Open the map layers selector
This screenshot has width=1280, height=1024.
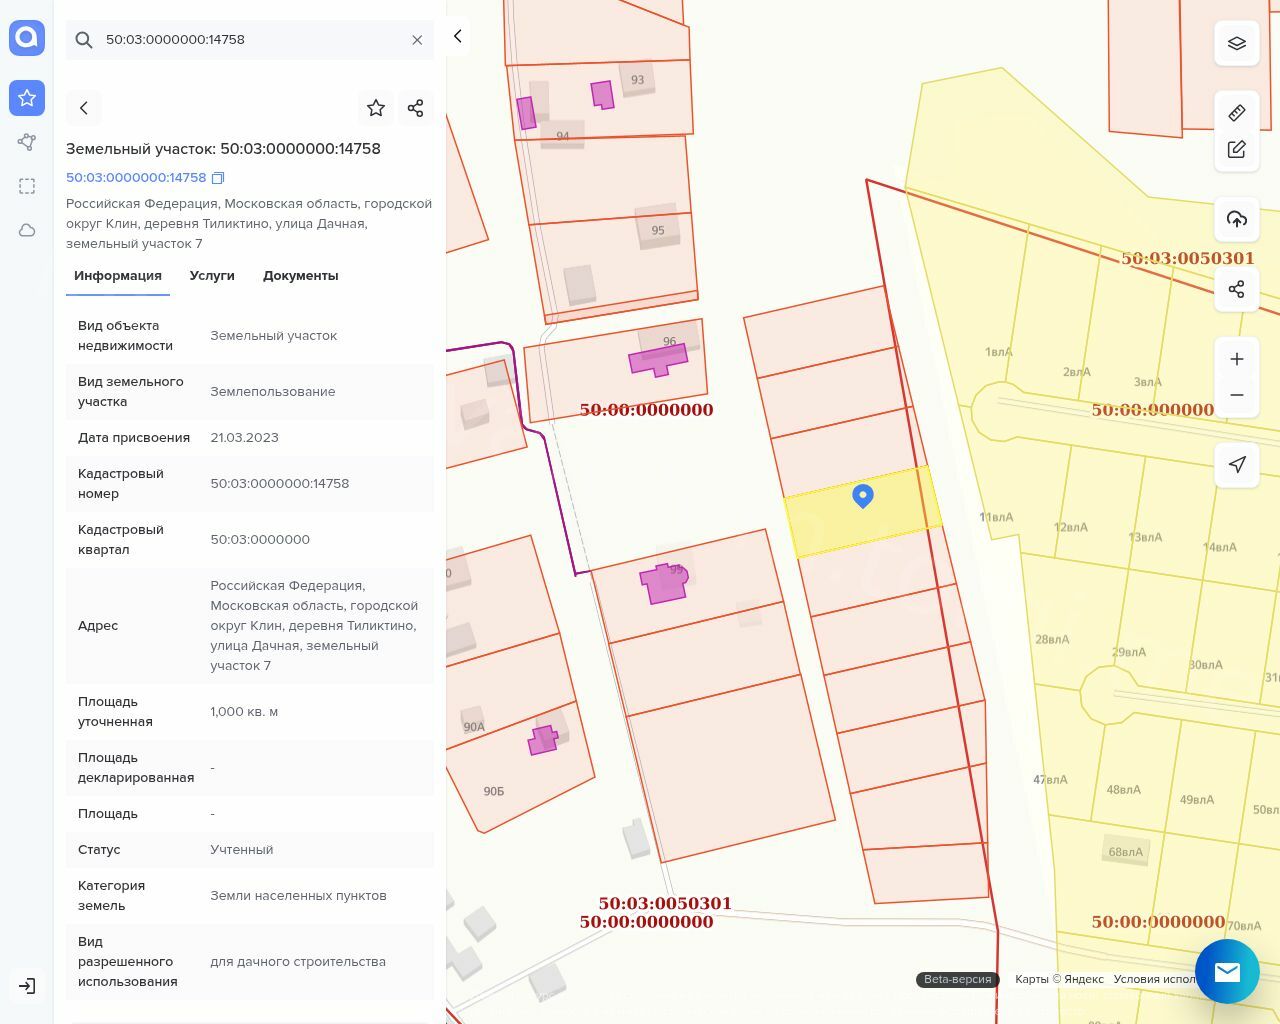[1237, 44]
